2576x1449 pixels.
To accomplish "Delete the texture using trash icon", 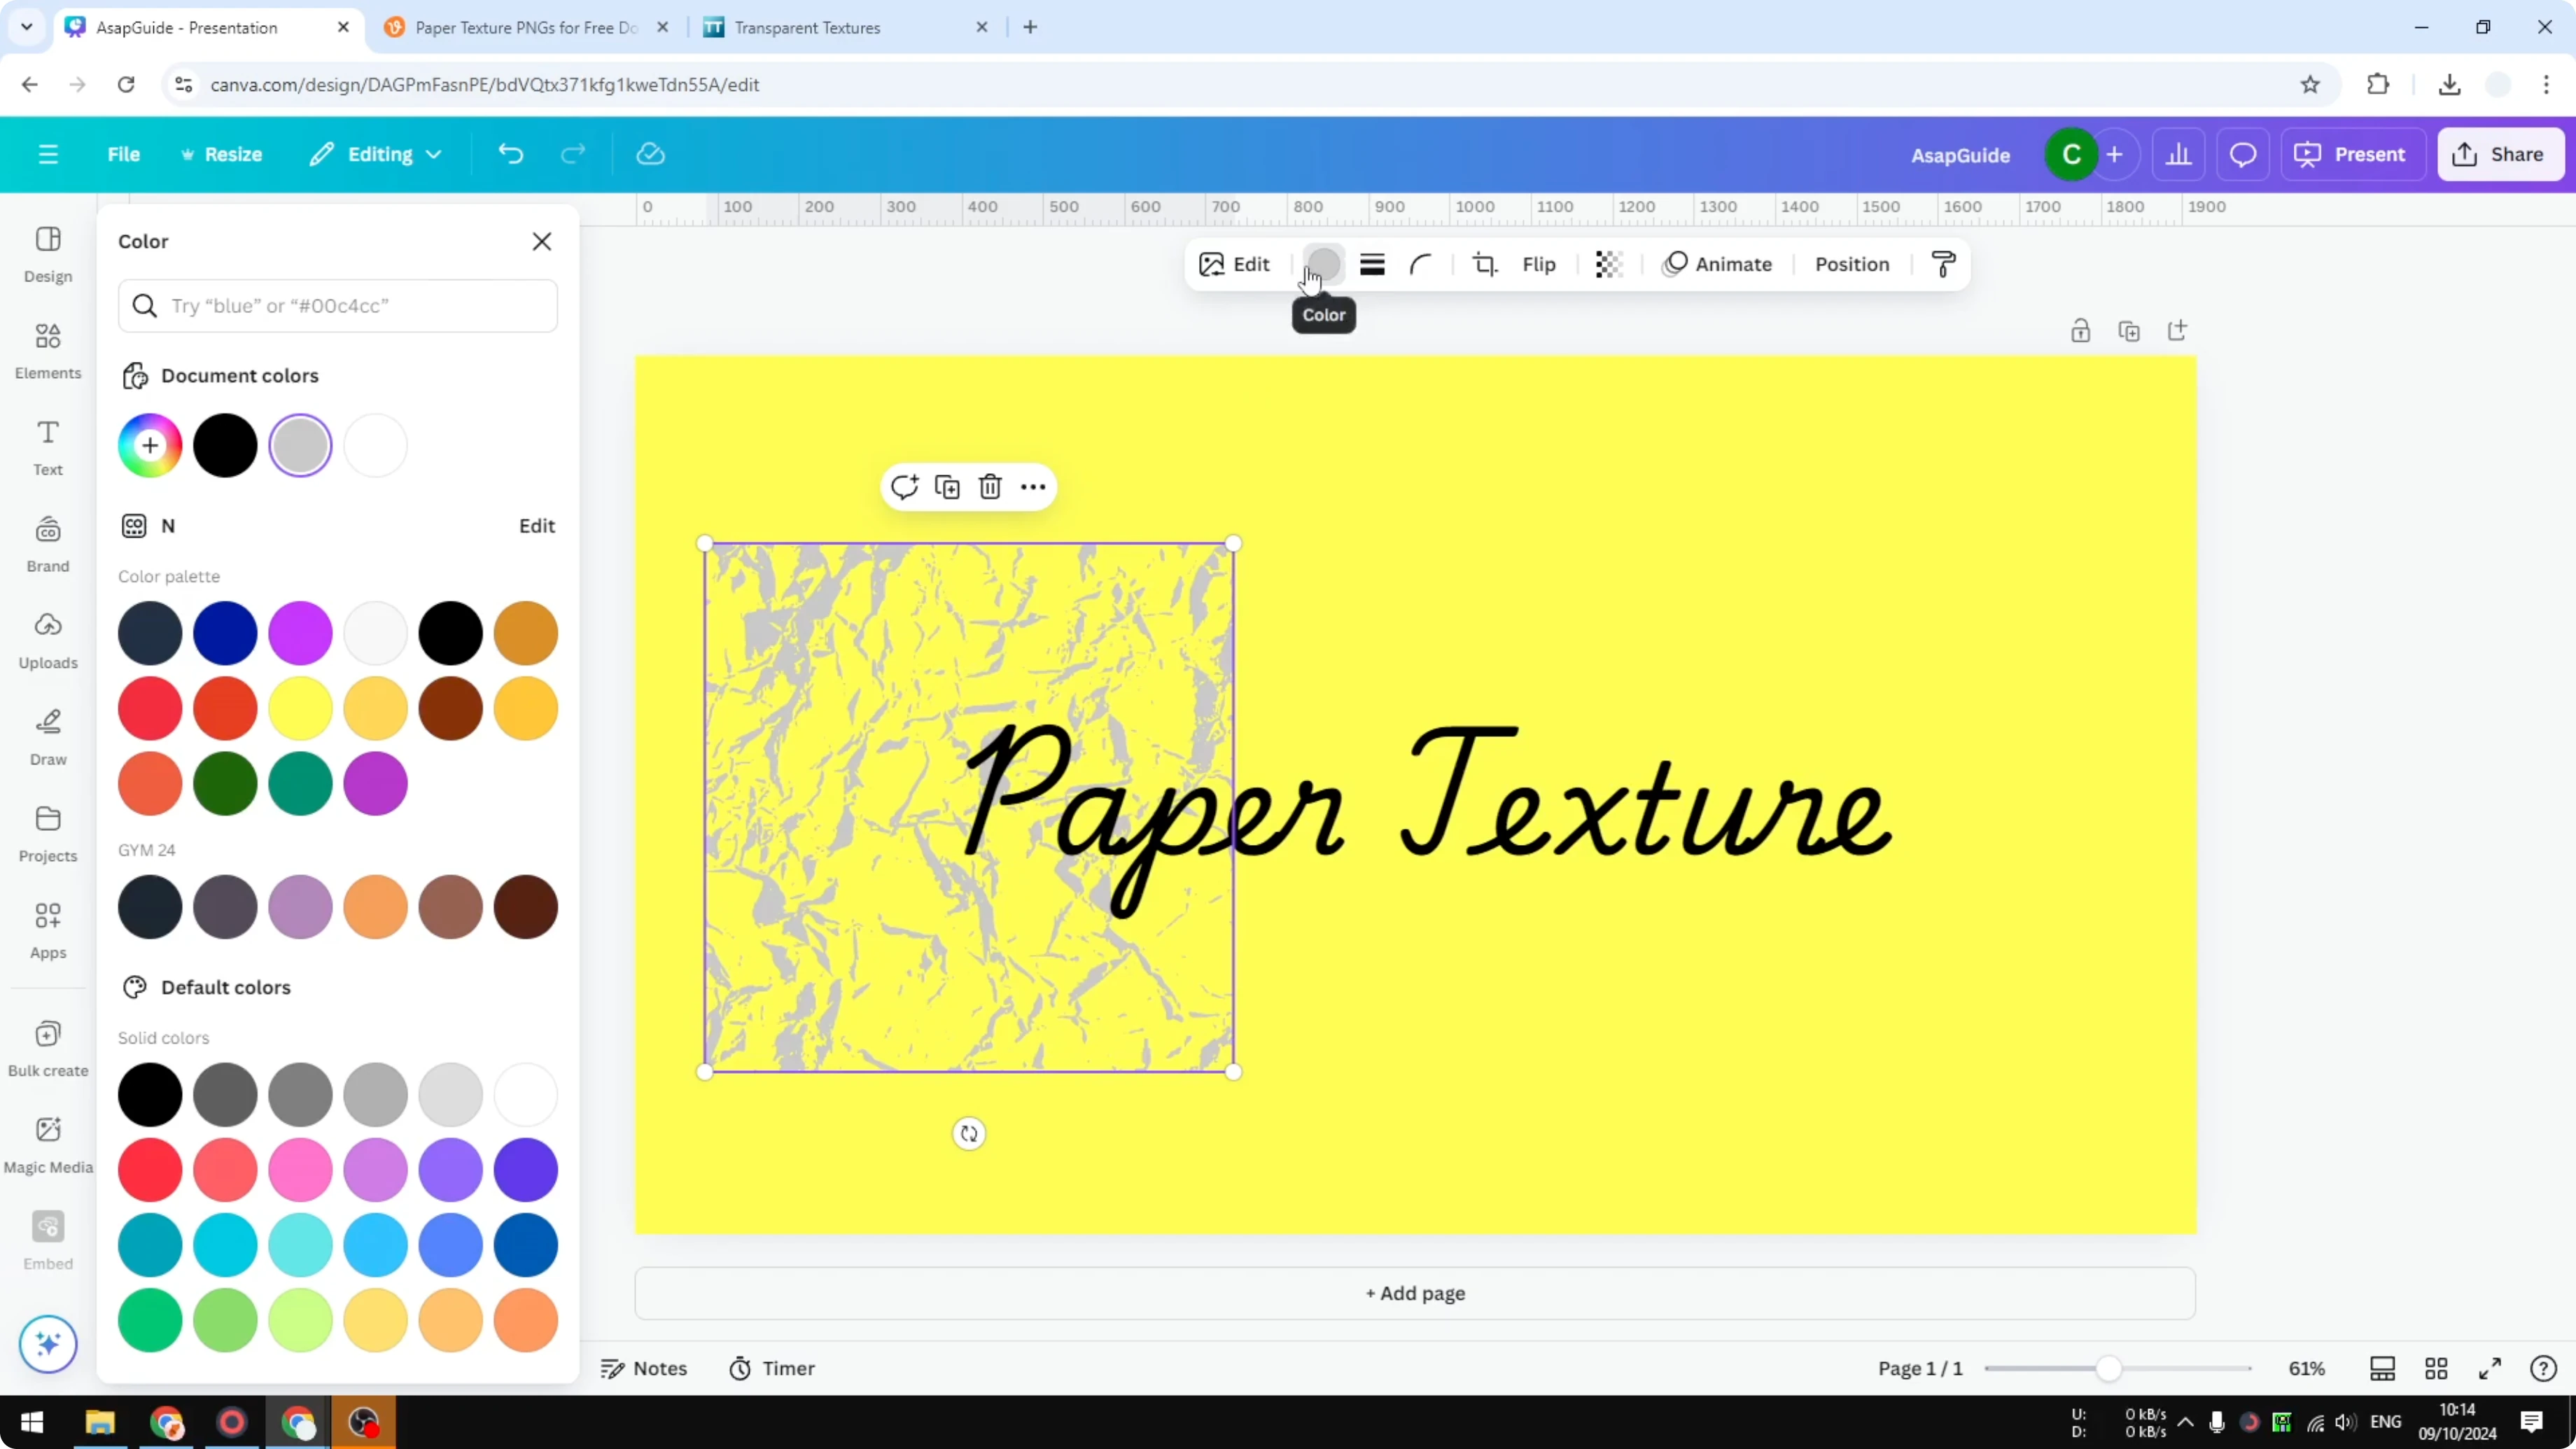I will [990, 487].
